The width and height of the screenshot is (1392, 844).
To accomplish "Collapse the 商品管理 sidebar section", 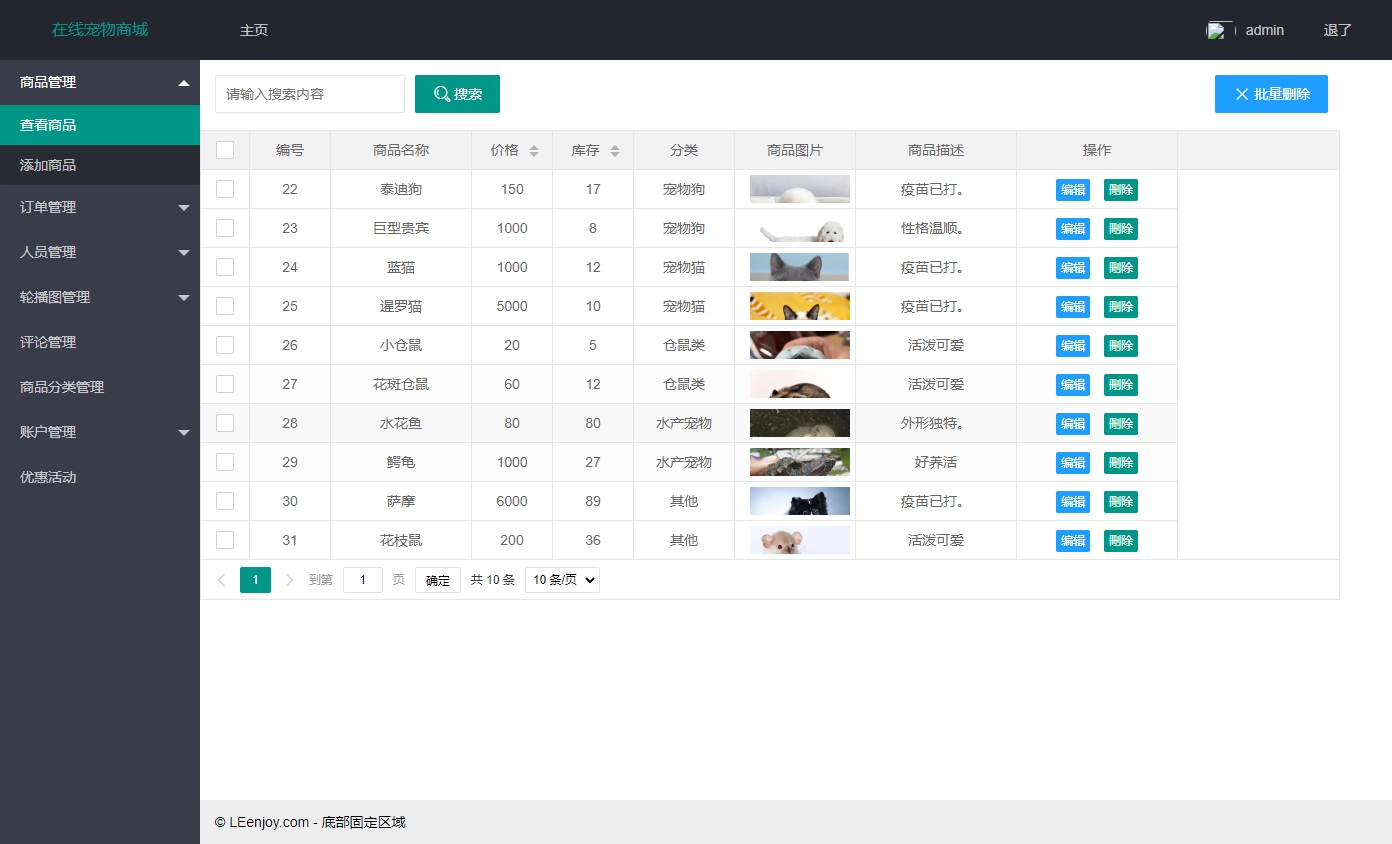I will coord(100,82).
